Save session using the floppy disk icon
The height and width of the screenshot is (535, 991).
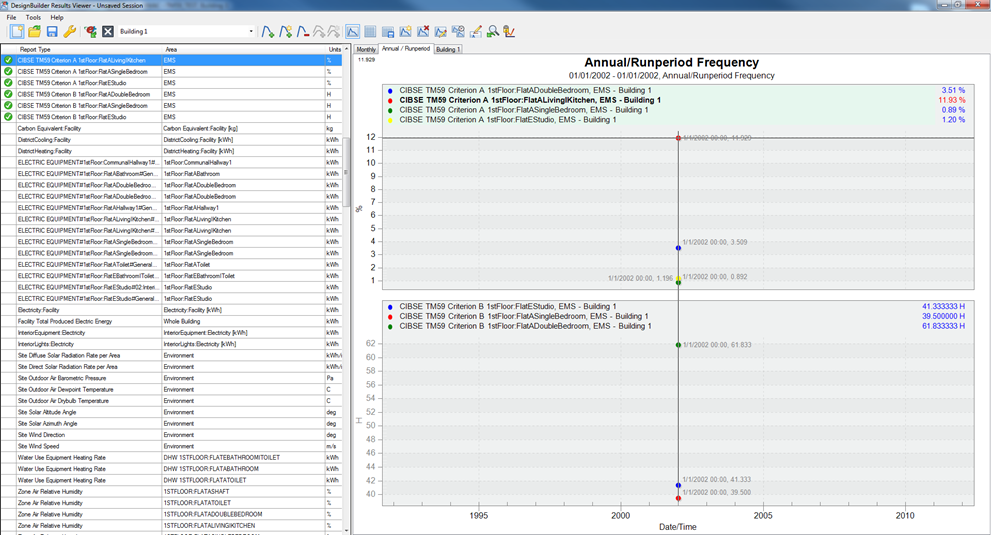51,32
